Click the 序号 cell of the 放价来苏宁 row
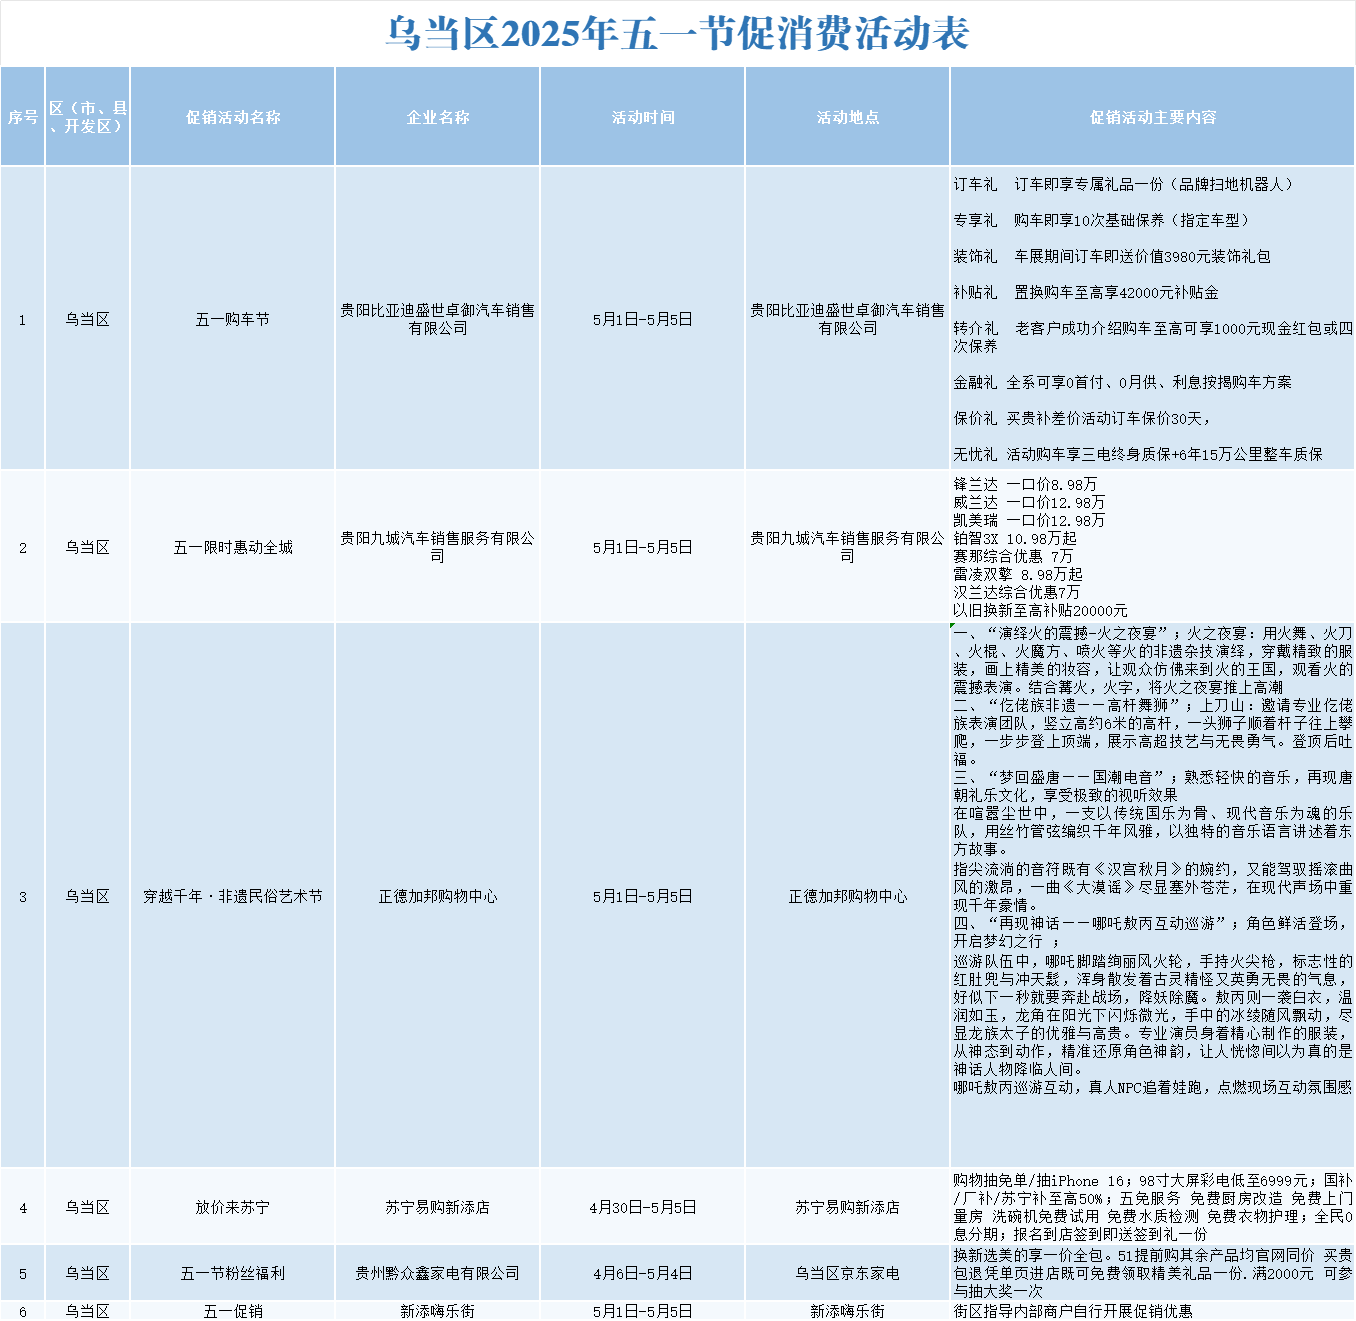This screenshot has width=1356, height=1321. (x=23, y=1207)
